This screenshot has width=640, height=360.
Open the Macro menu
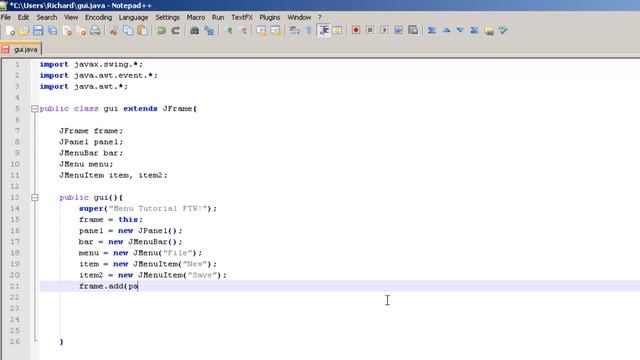pos(196,17)
